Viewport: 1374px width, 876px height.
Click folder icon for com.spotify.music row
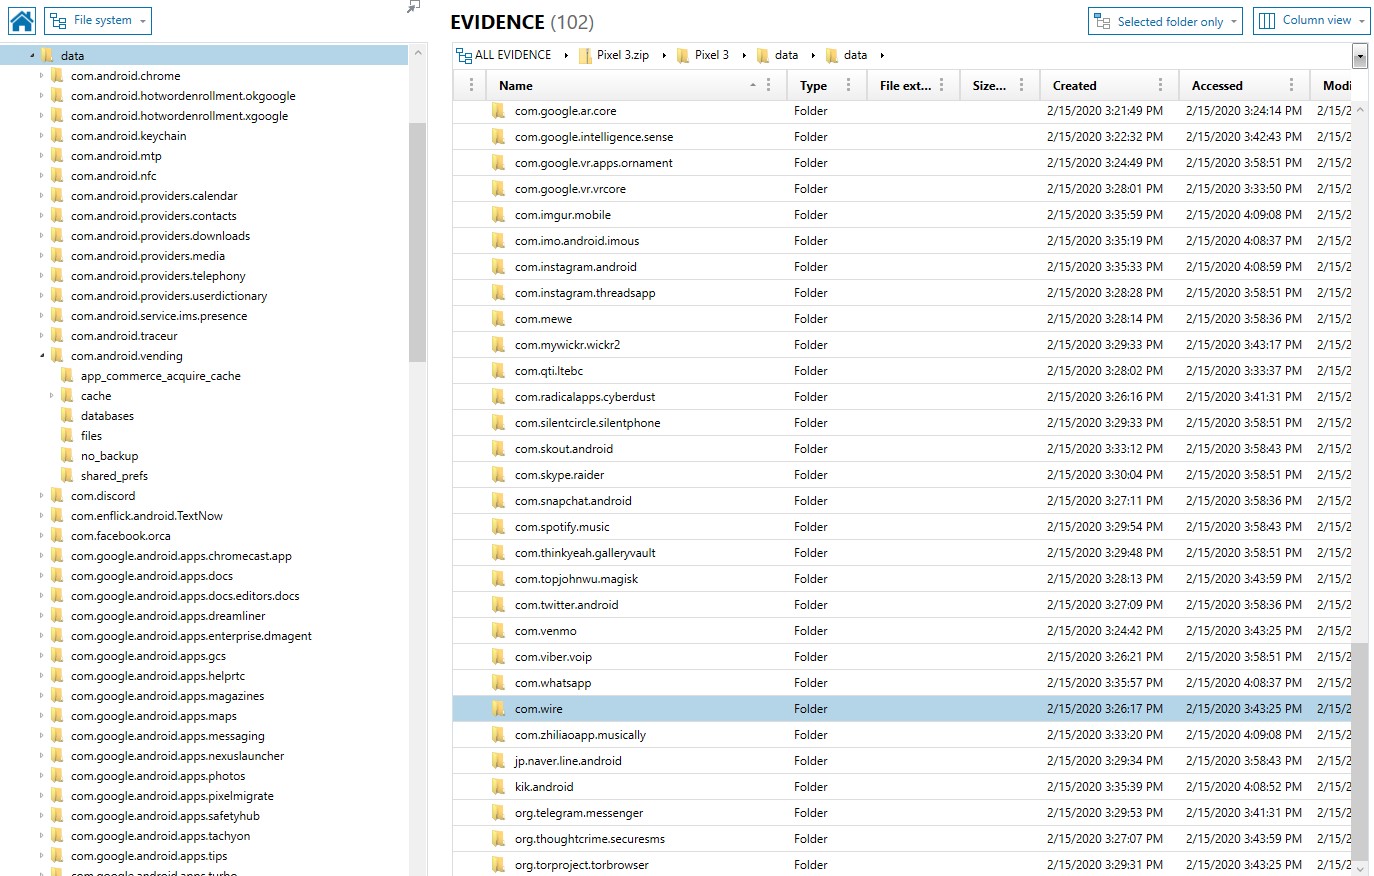click(x=498, y=527)
